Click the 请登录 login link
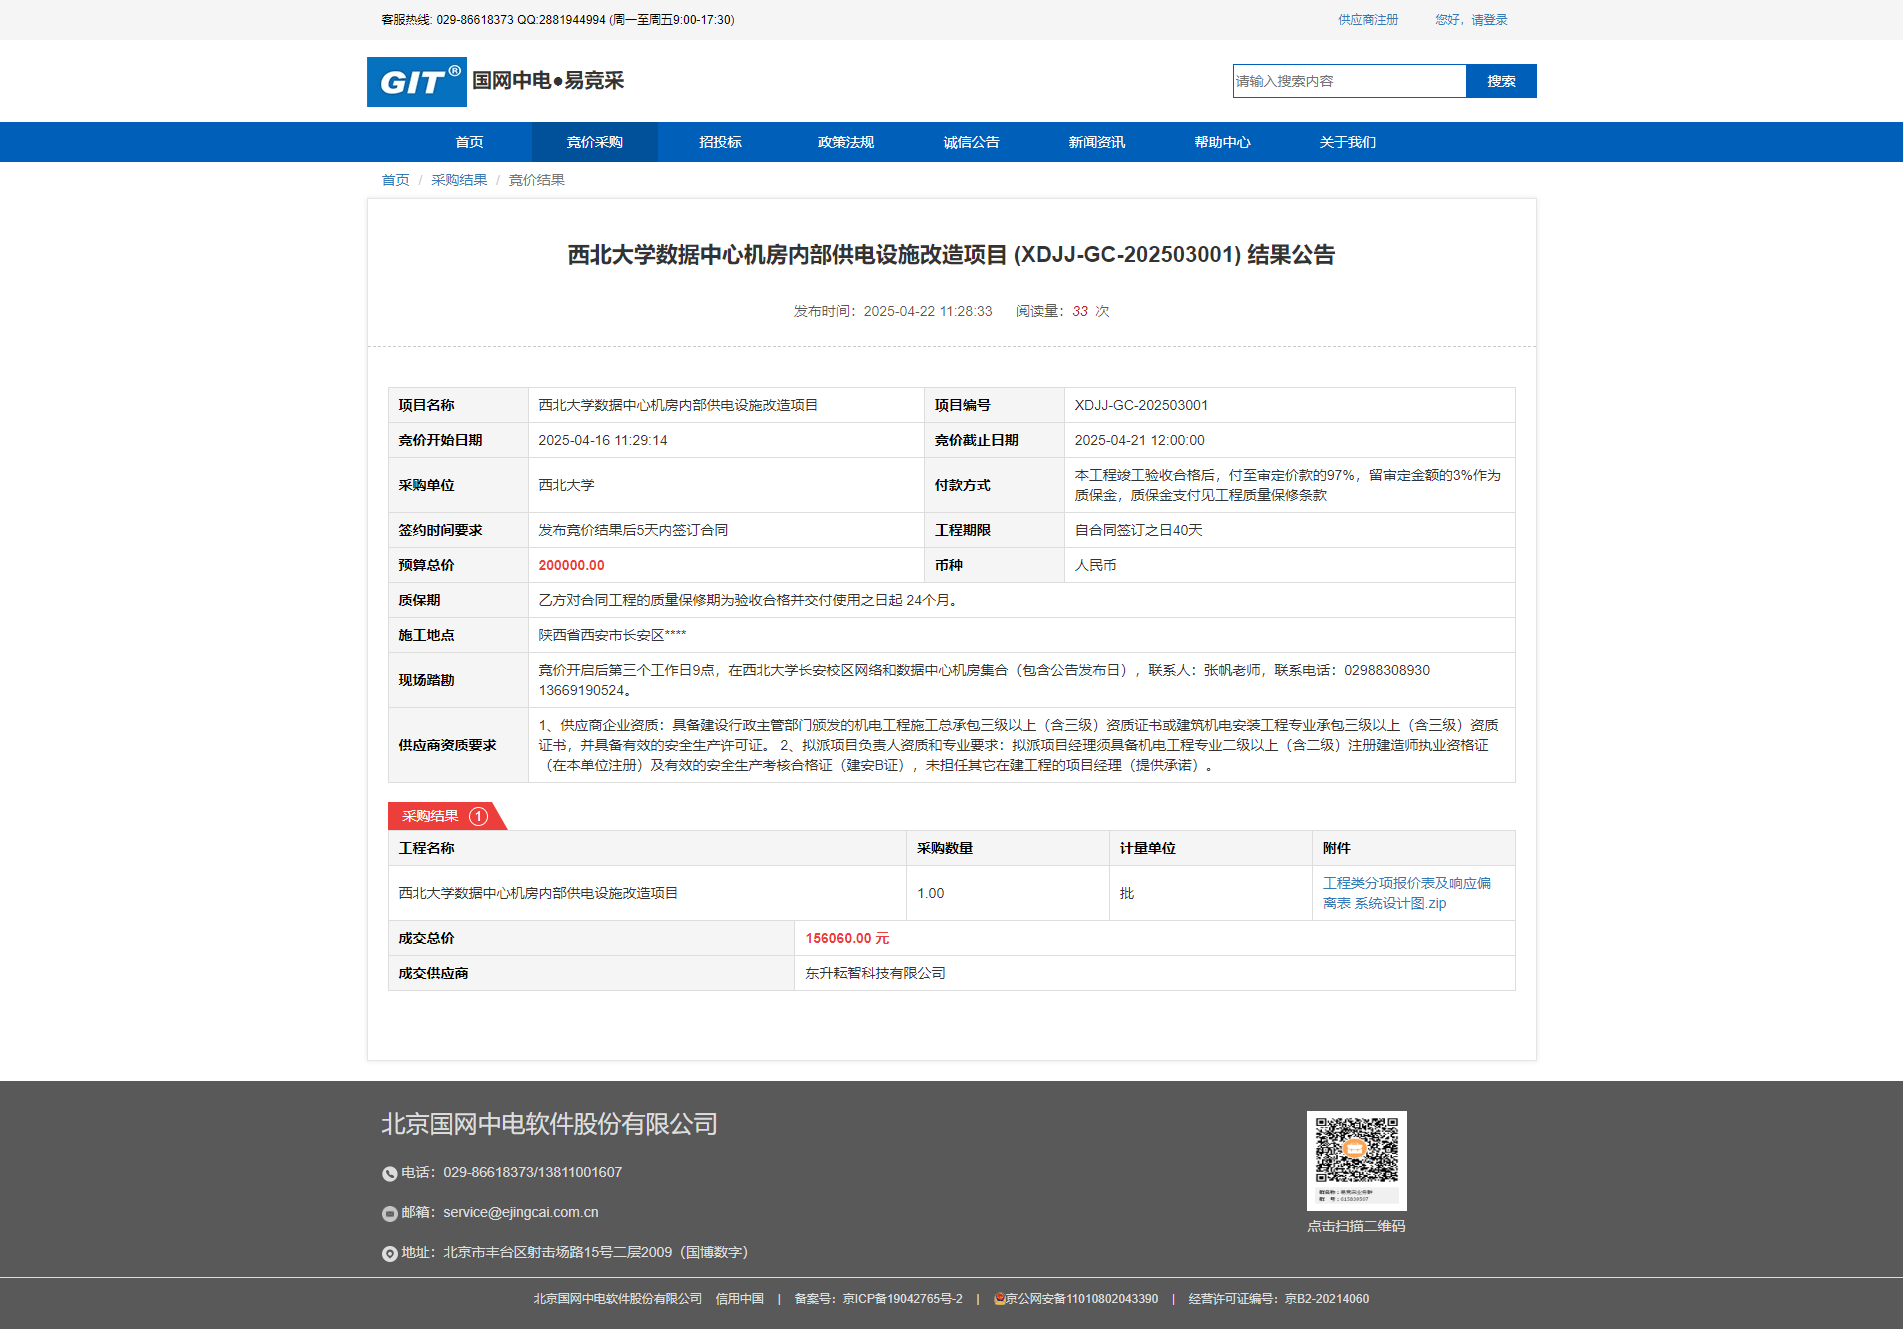The height and width of the screenshot is (1329, 1903). 1489,20
